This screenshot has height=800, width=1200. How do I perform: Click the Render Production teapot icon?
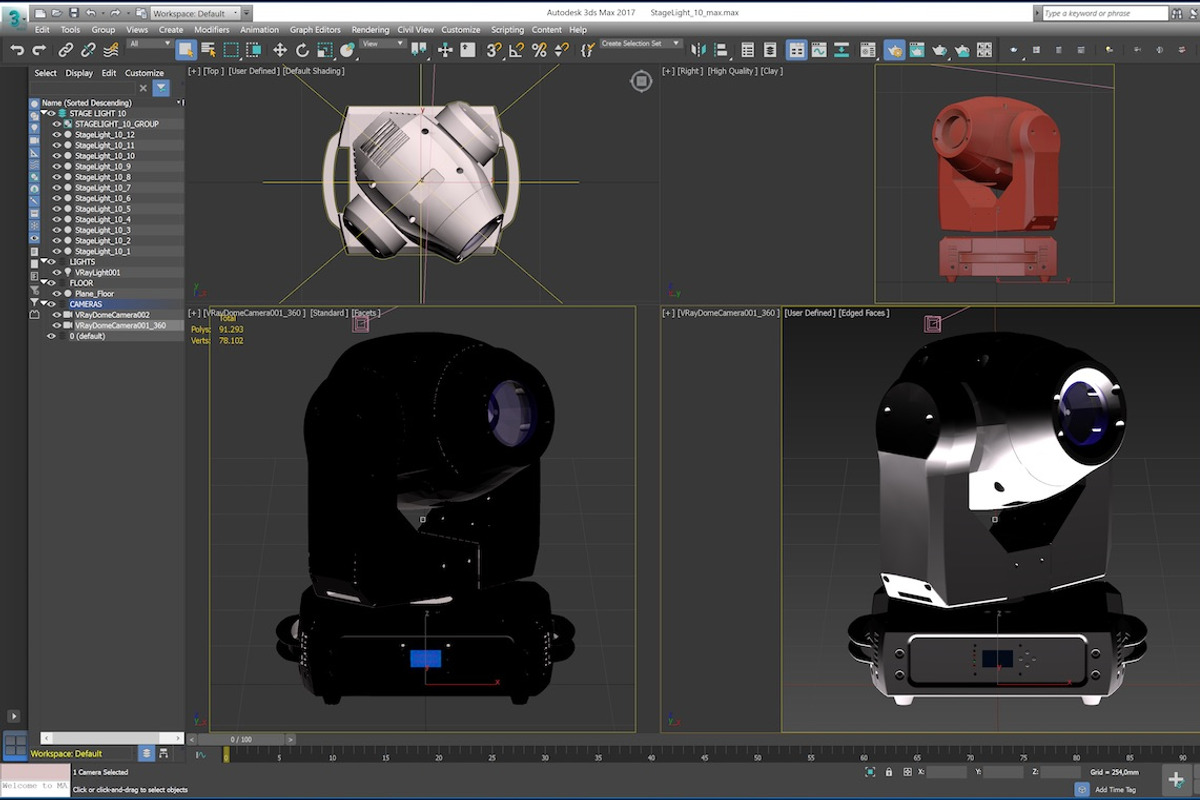click(939, 50)
